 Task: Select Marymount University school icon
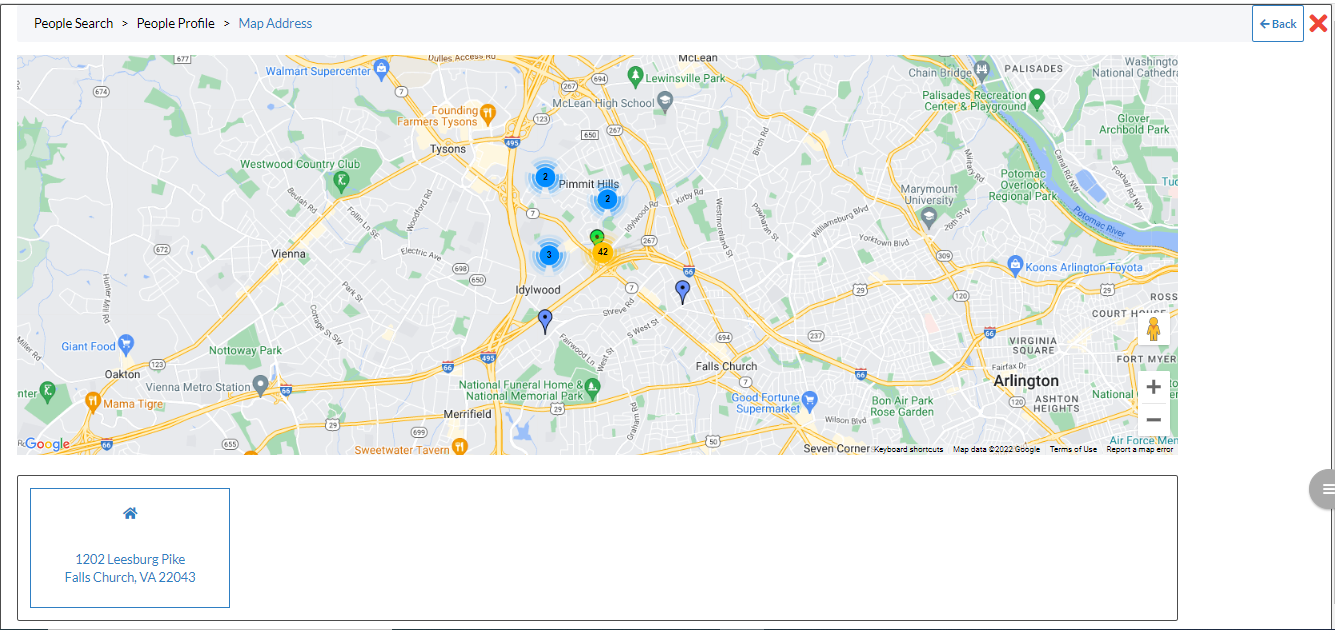(930, 218)
